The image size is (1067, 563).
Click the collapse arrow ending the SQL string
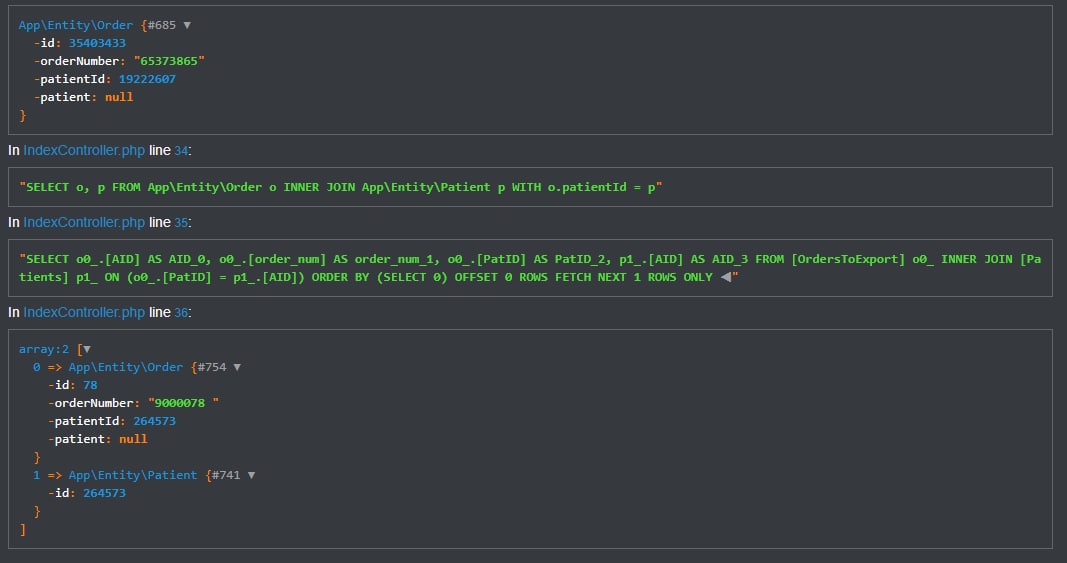pos(726,277)
